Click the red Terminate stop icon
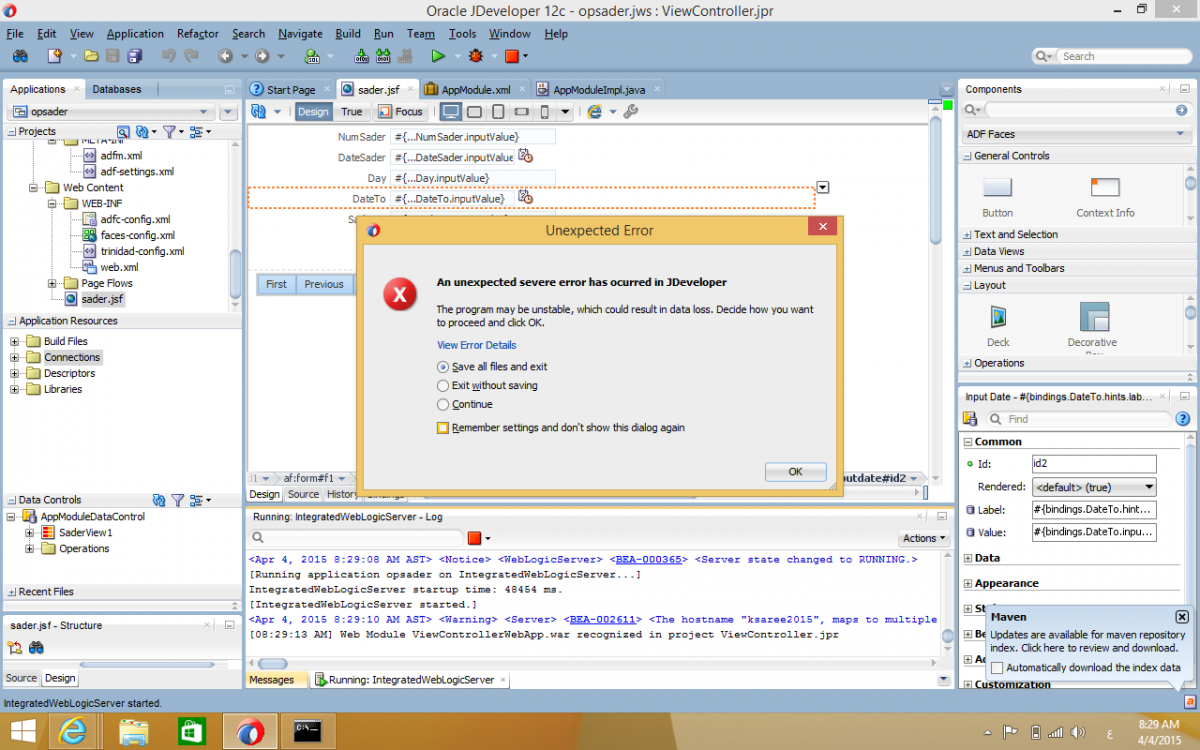1200x750 pixels. coord(511,56)
